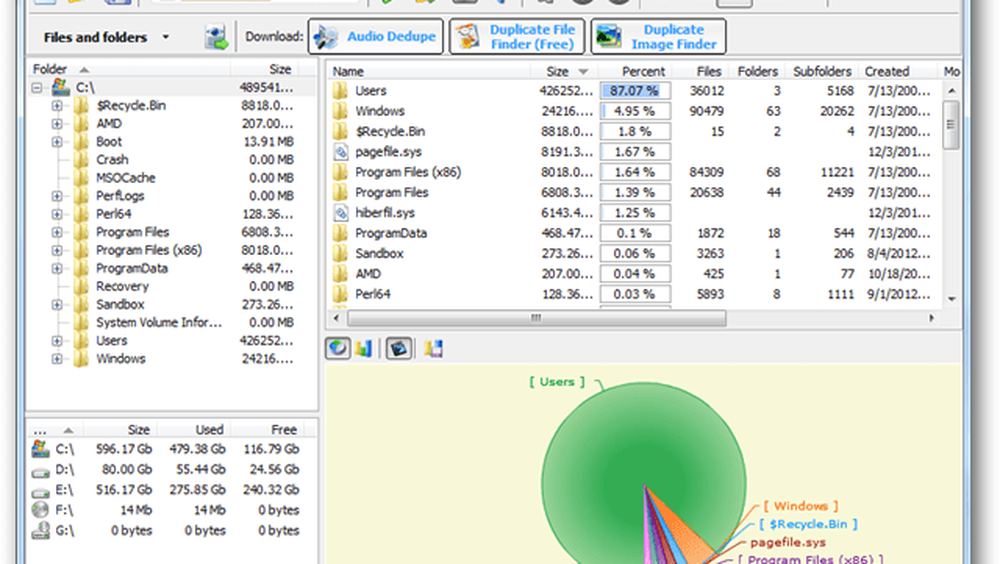Sort list by Percent column
This screenshot has width=1000, height=564.
pos(643,71)
